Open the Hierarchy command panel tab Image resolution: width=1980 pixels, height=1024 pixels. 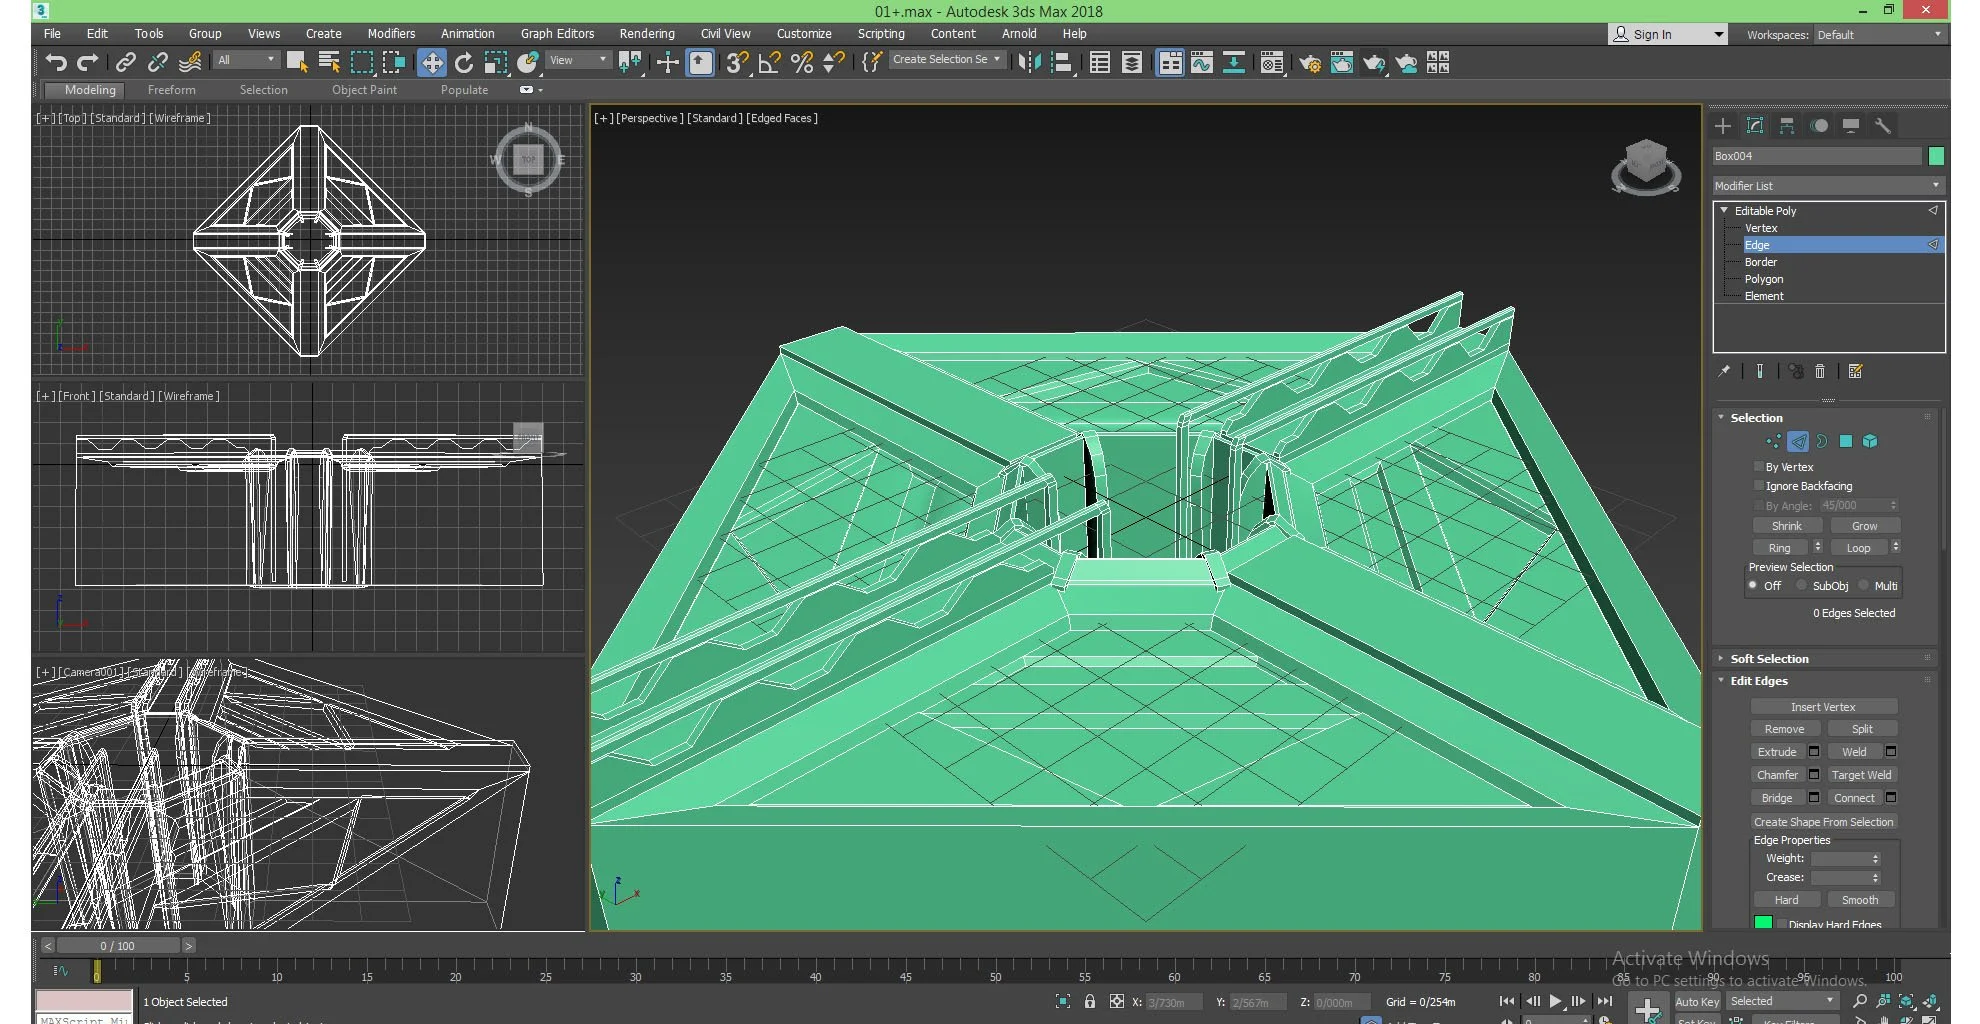click(x=1786, y=126)
